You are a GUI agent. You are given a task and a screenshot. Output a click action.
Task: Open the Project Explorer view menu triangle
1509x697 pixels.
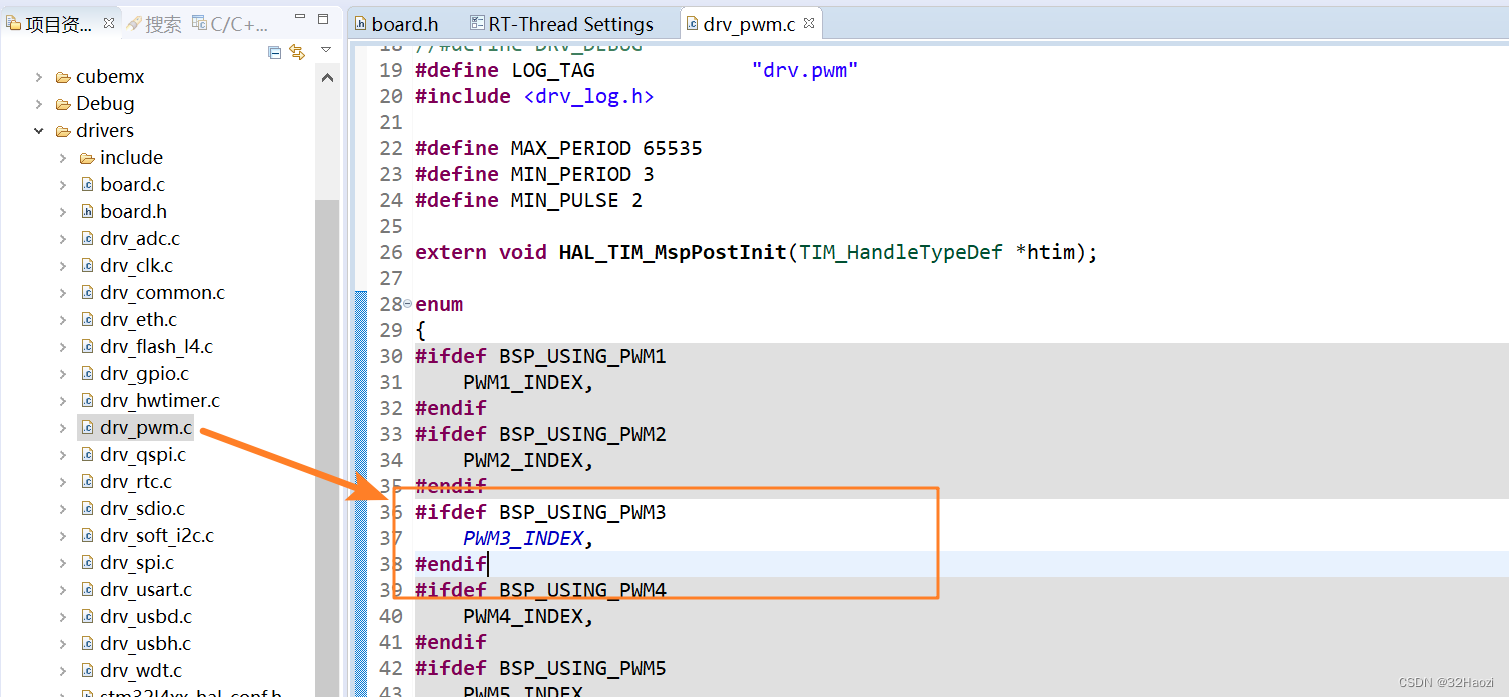click(326, 49)
